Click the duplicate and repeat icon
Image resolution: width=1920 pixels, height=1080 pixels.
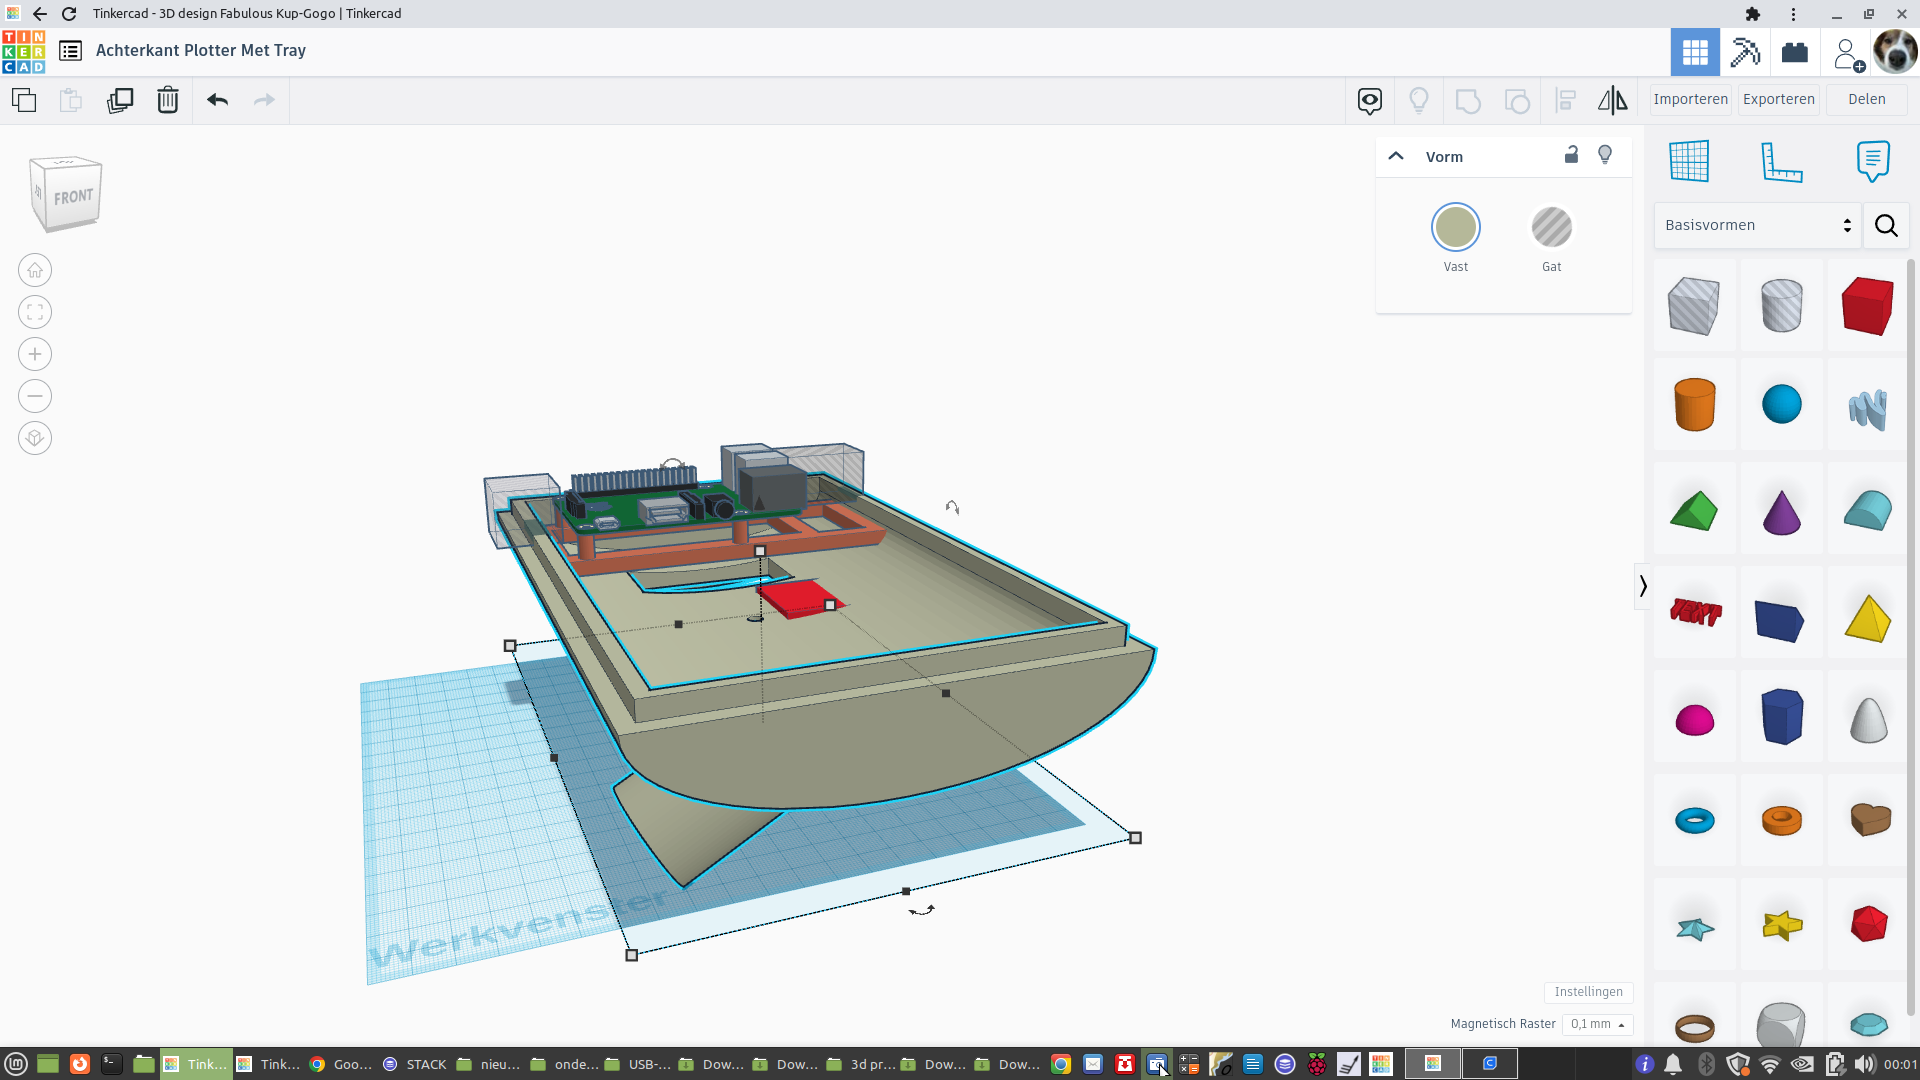click(x=120, y=100)
